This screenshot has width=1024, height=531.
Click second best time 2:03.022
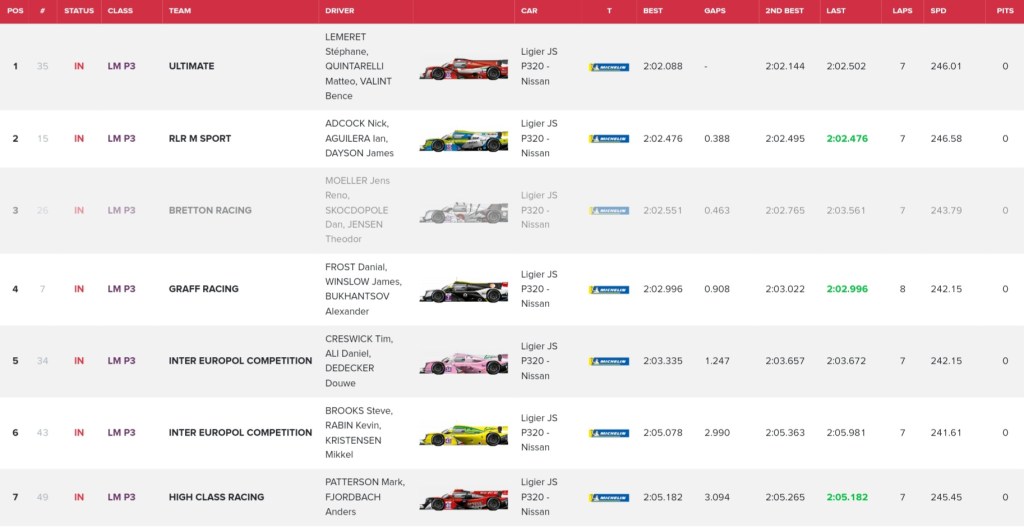pos(785,289)
